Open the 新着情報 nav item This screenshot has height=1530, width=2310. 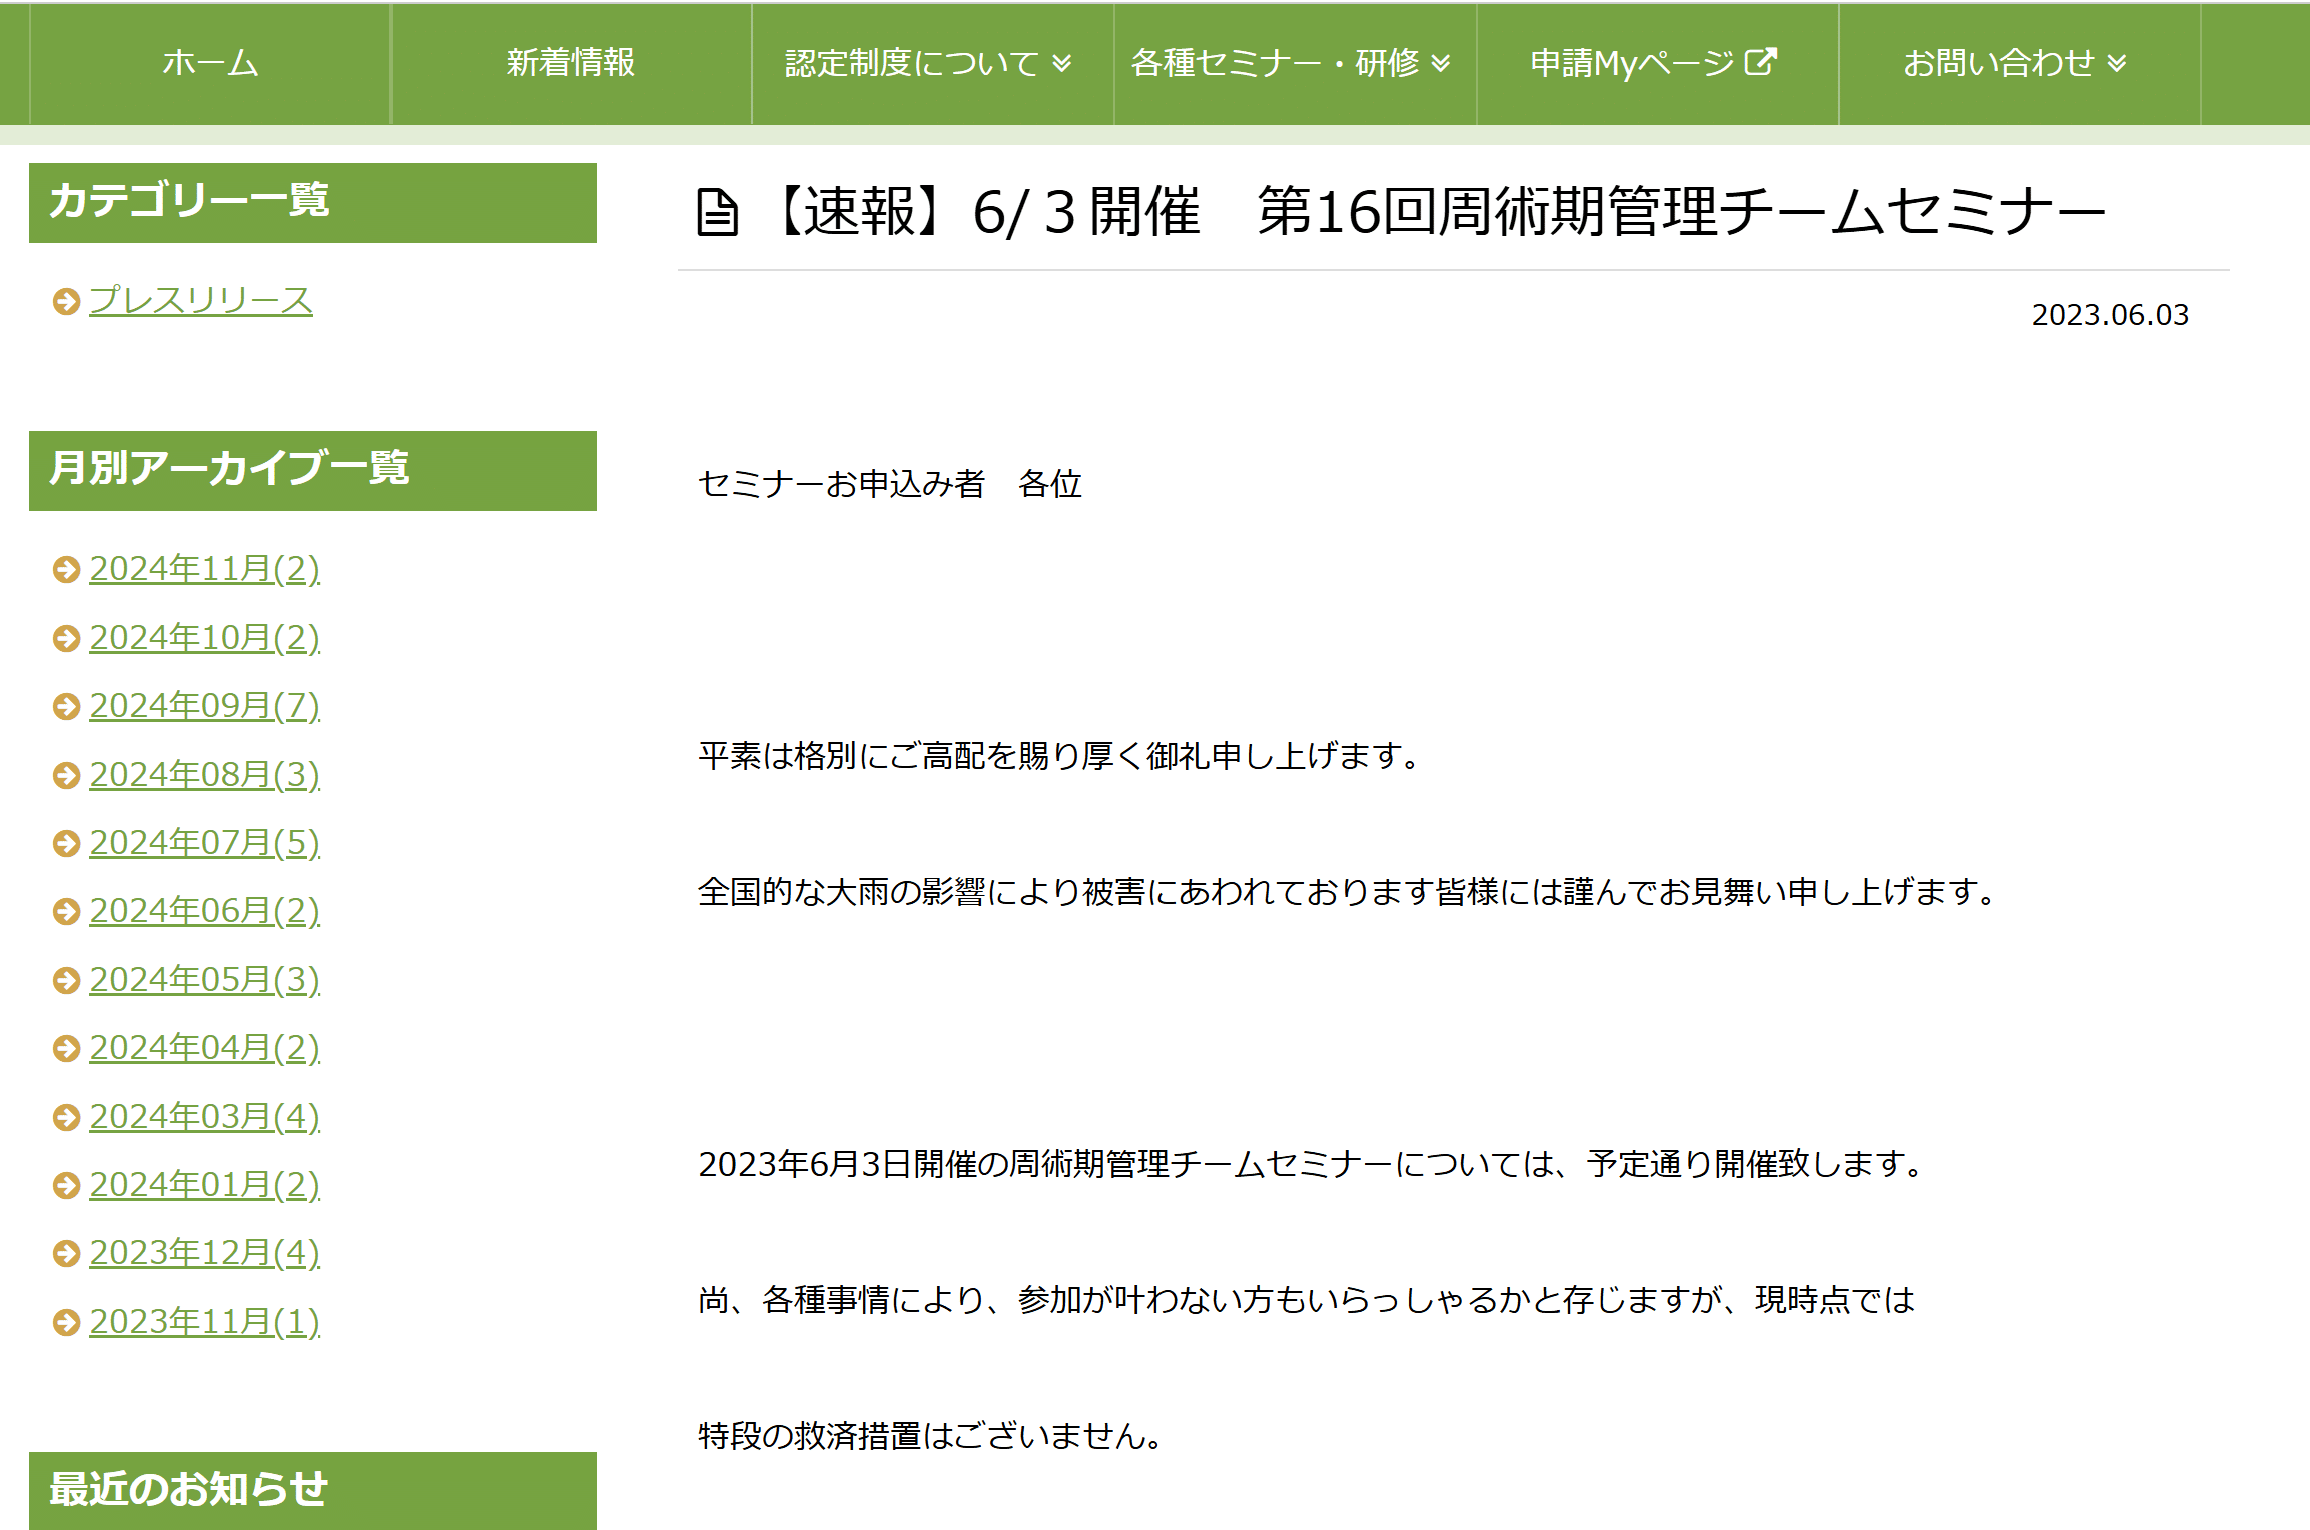click(571, 63)
